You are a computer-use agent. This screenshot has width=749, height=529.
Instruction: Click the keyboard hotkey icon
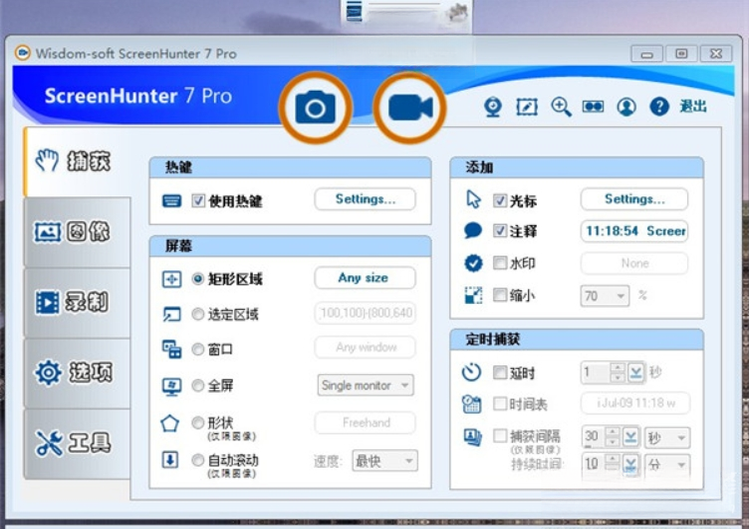click(x=171, y=201)
